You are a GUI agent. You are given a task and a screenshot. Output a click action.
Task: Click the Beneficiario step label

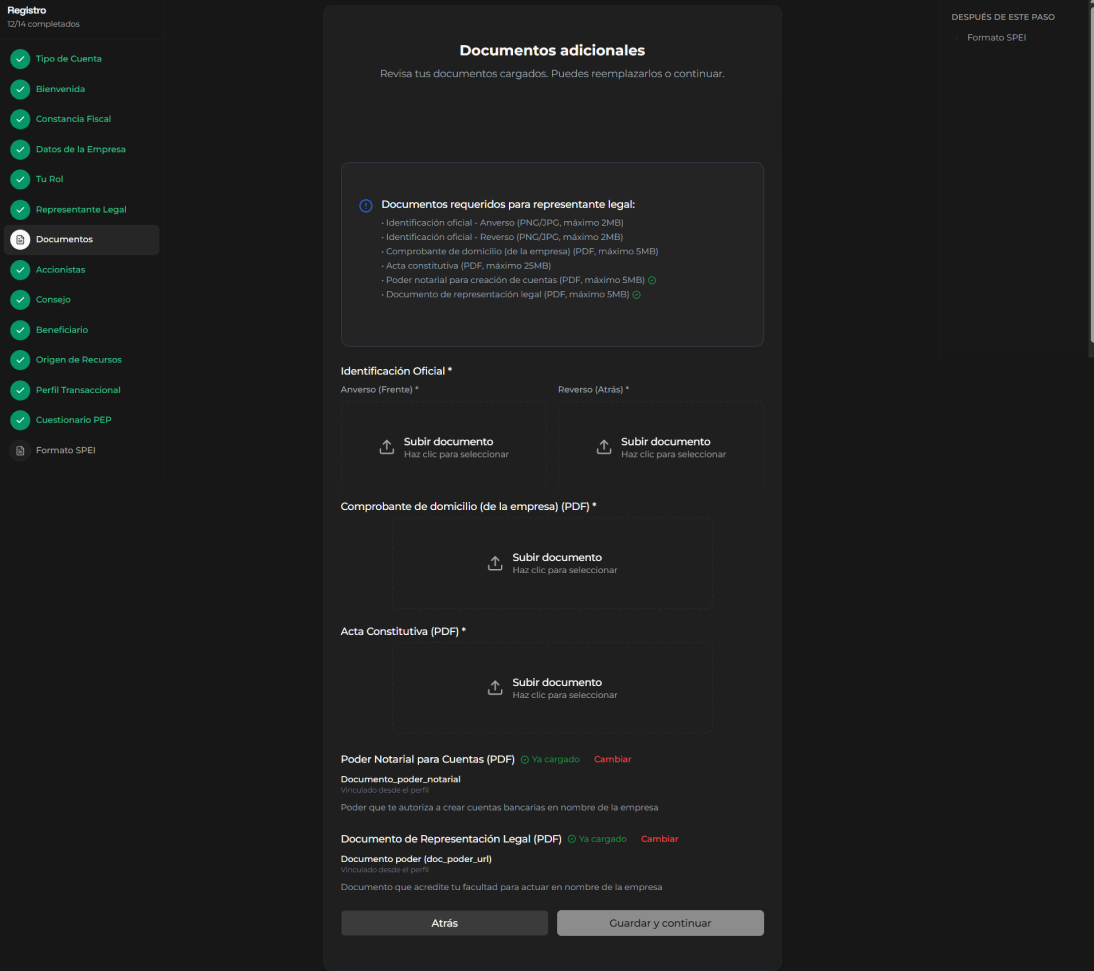[62, 330]
